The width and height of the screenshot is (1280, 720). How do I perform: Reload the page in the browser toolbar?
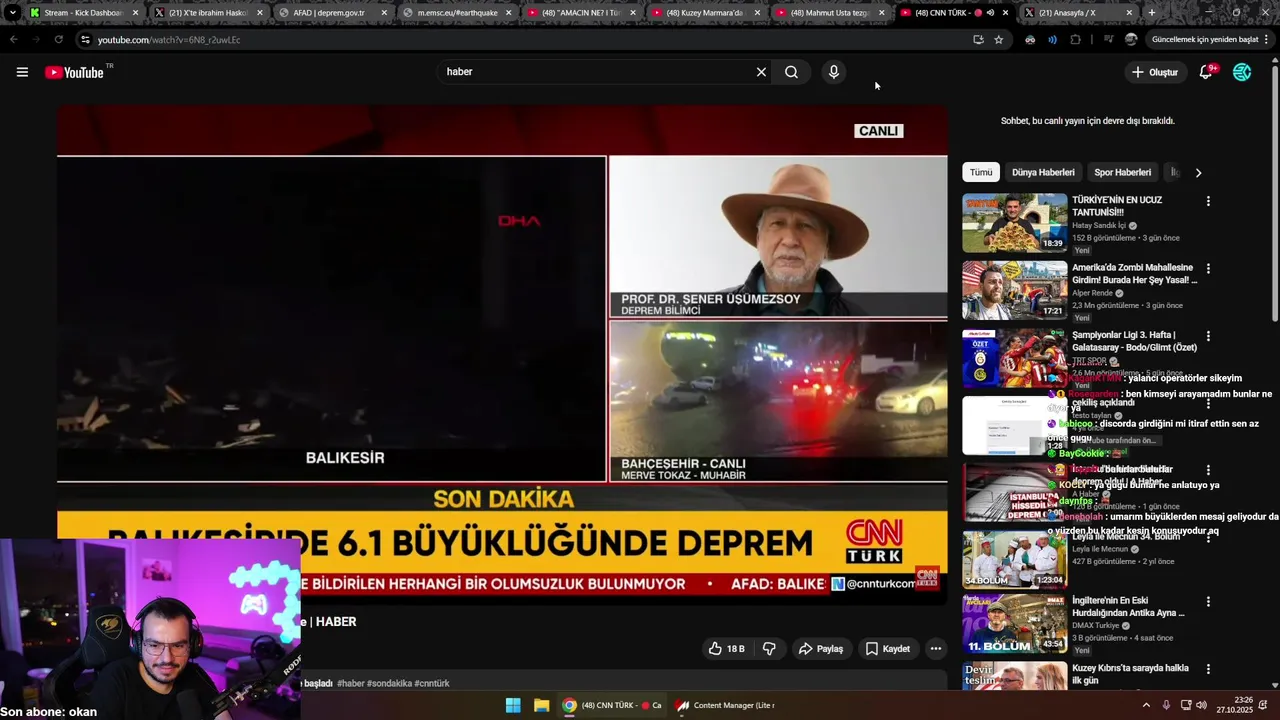58,40
